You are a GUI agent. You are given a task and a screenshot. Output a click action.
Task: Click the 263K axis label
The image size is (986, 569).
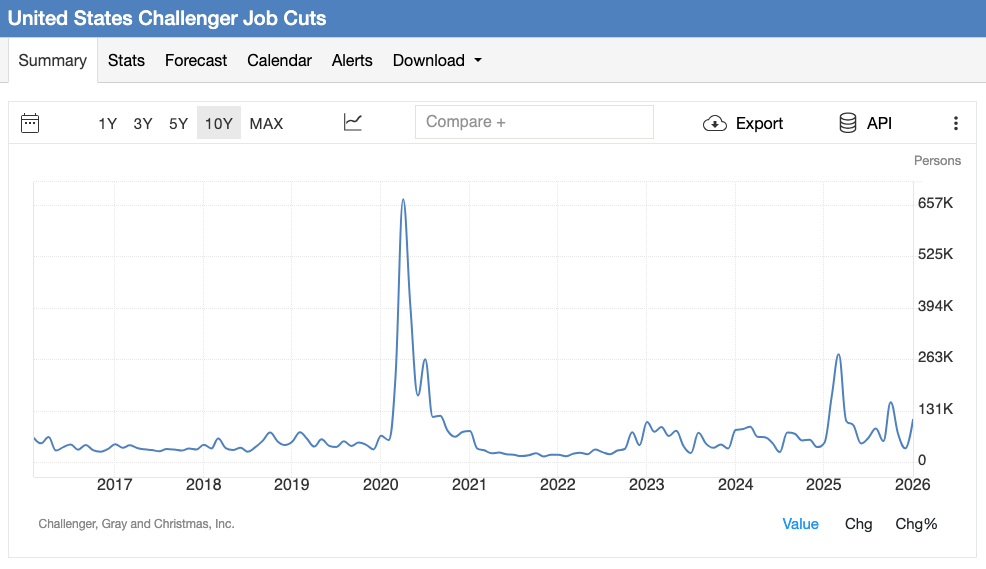pos(935,357)
